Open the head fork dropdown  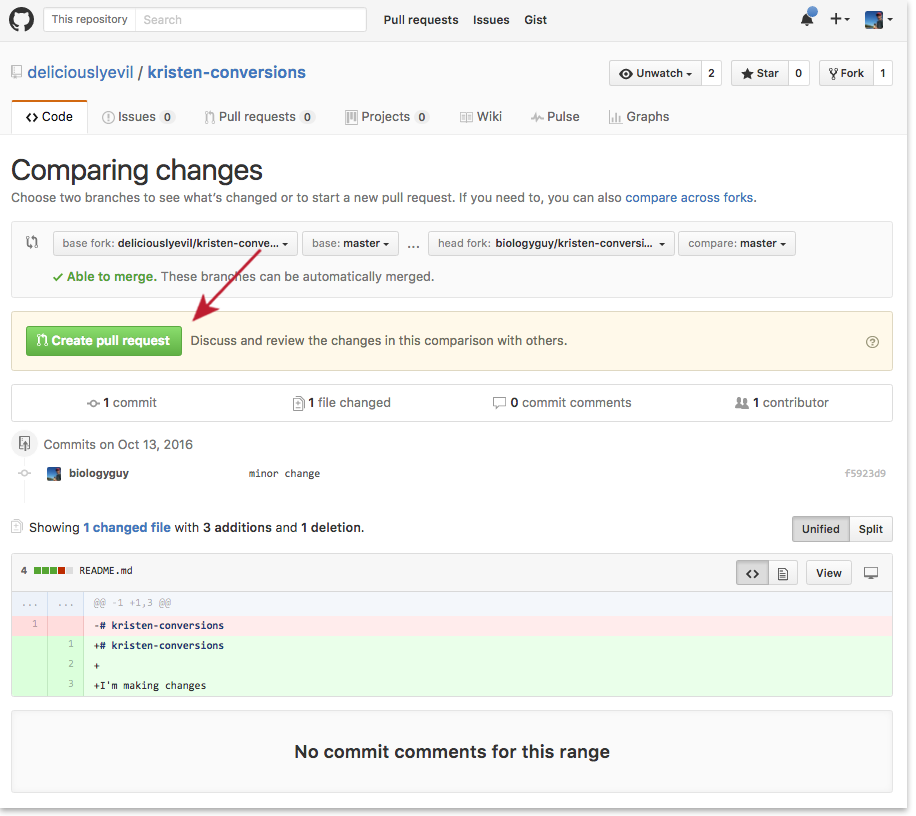click(x=551, y=244)
